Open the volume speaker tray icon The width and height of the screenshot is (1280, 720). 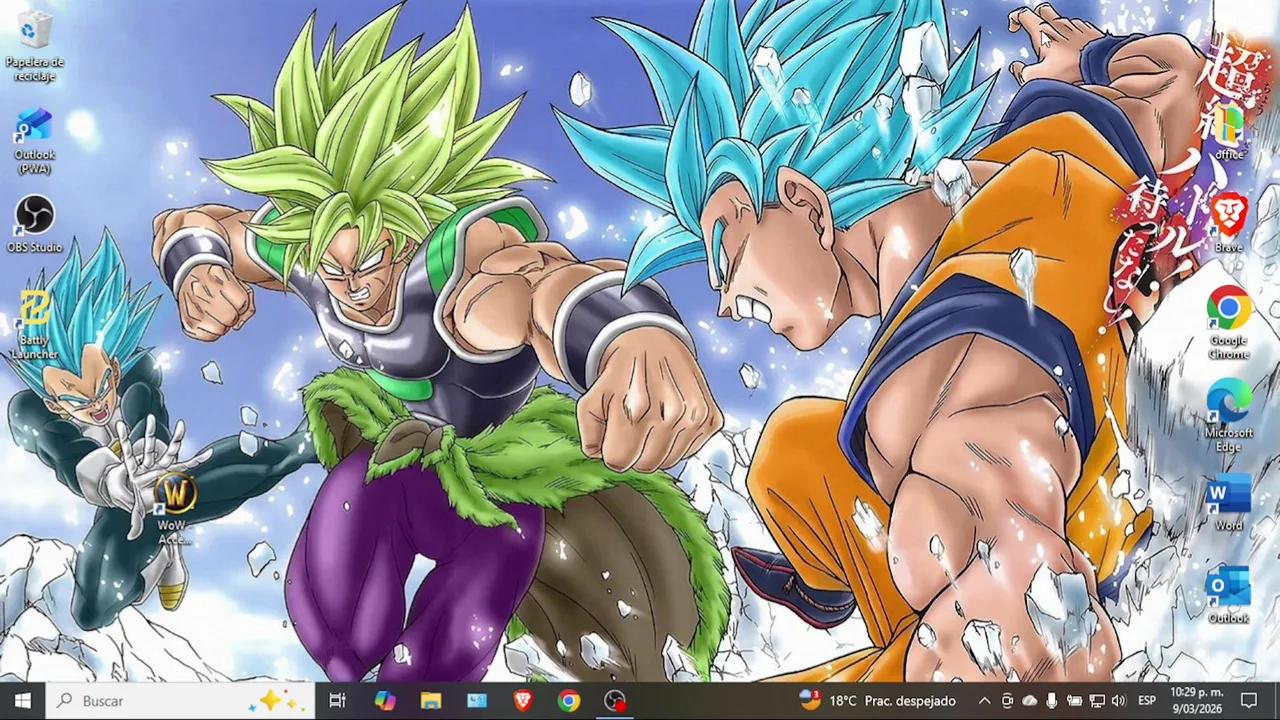pyautogui.click(x=1118, y=700)
